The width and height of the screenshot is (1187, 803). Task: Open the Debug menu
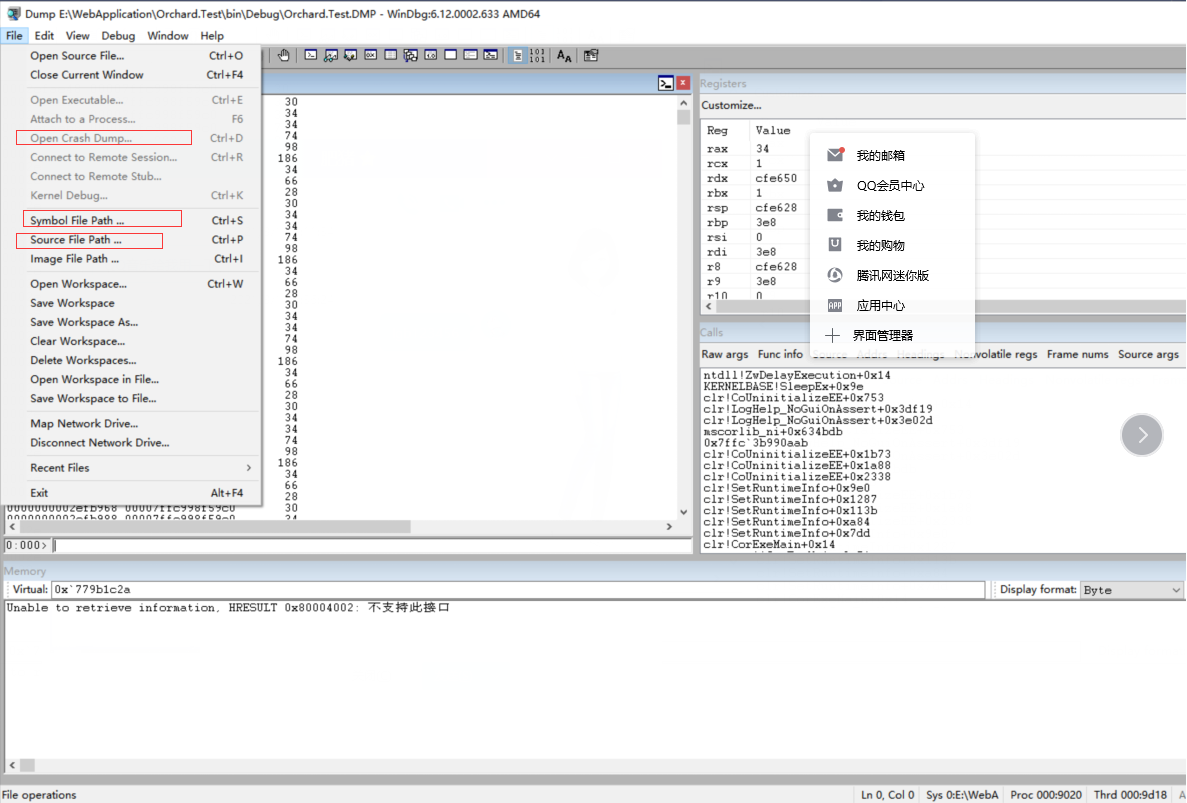(118, 35)
